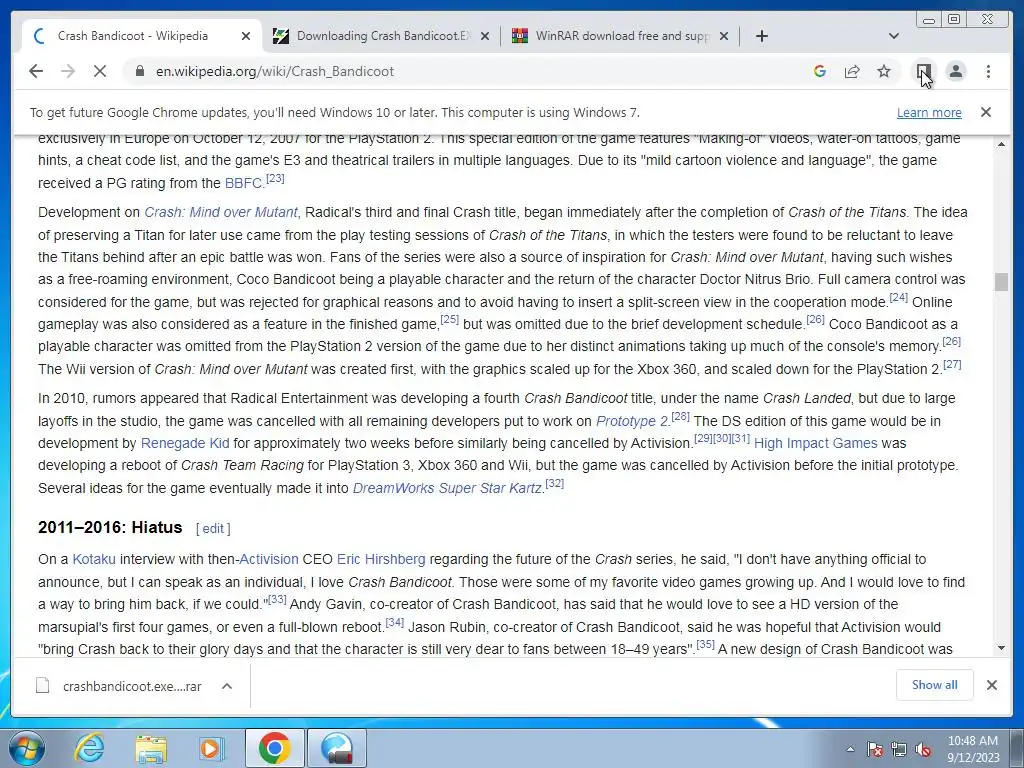Image resolution: width=1024 pixels, height=768 pixels.
Task: Switch to the Downloading Crash Bandicoot.EXE tab
Action: click(x=383, y=36)
